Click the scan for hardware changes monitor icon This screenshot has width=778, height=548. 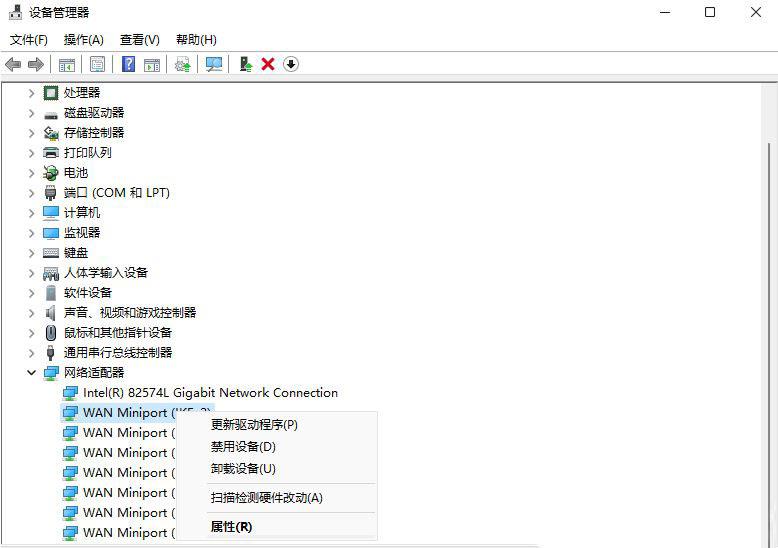214,64
